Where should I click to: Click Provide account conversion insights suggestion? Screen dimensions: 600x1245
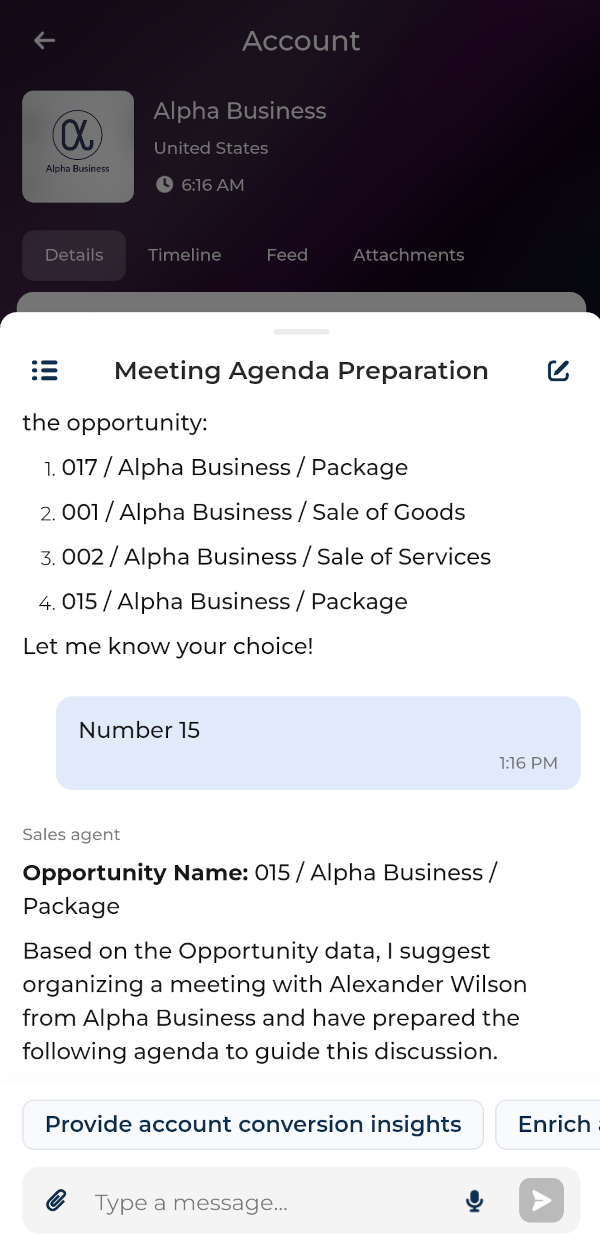(253, 1125)
